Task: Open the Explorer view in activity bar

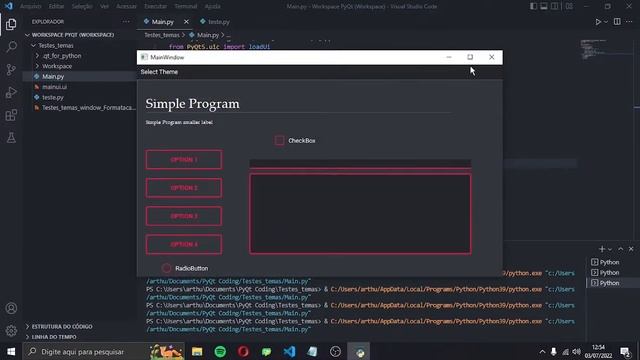Action: point(11,24)
